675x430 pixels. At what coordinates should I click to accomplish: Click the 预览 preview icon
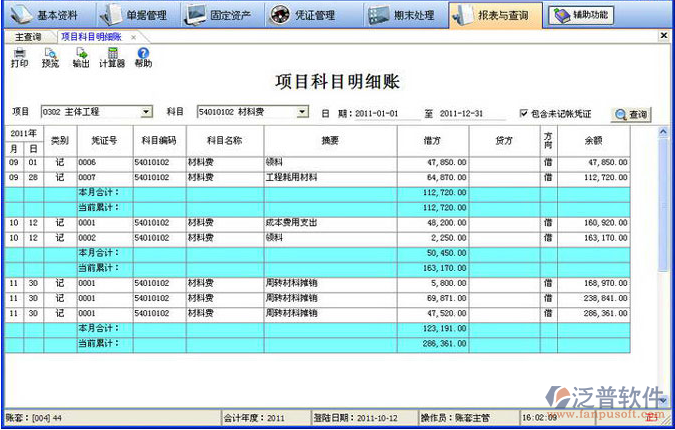pyautogui.click(x=50, y=56)
